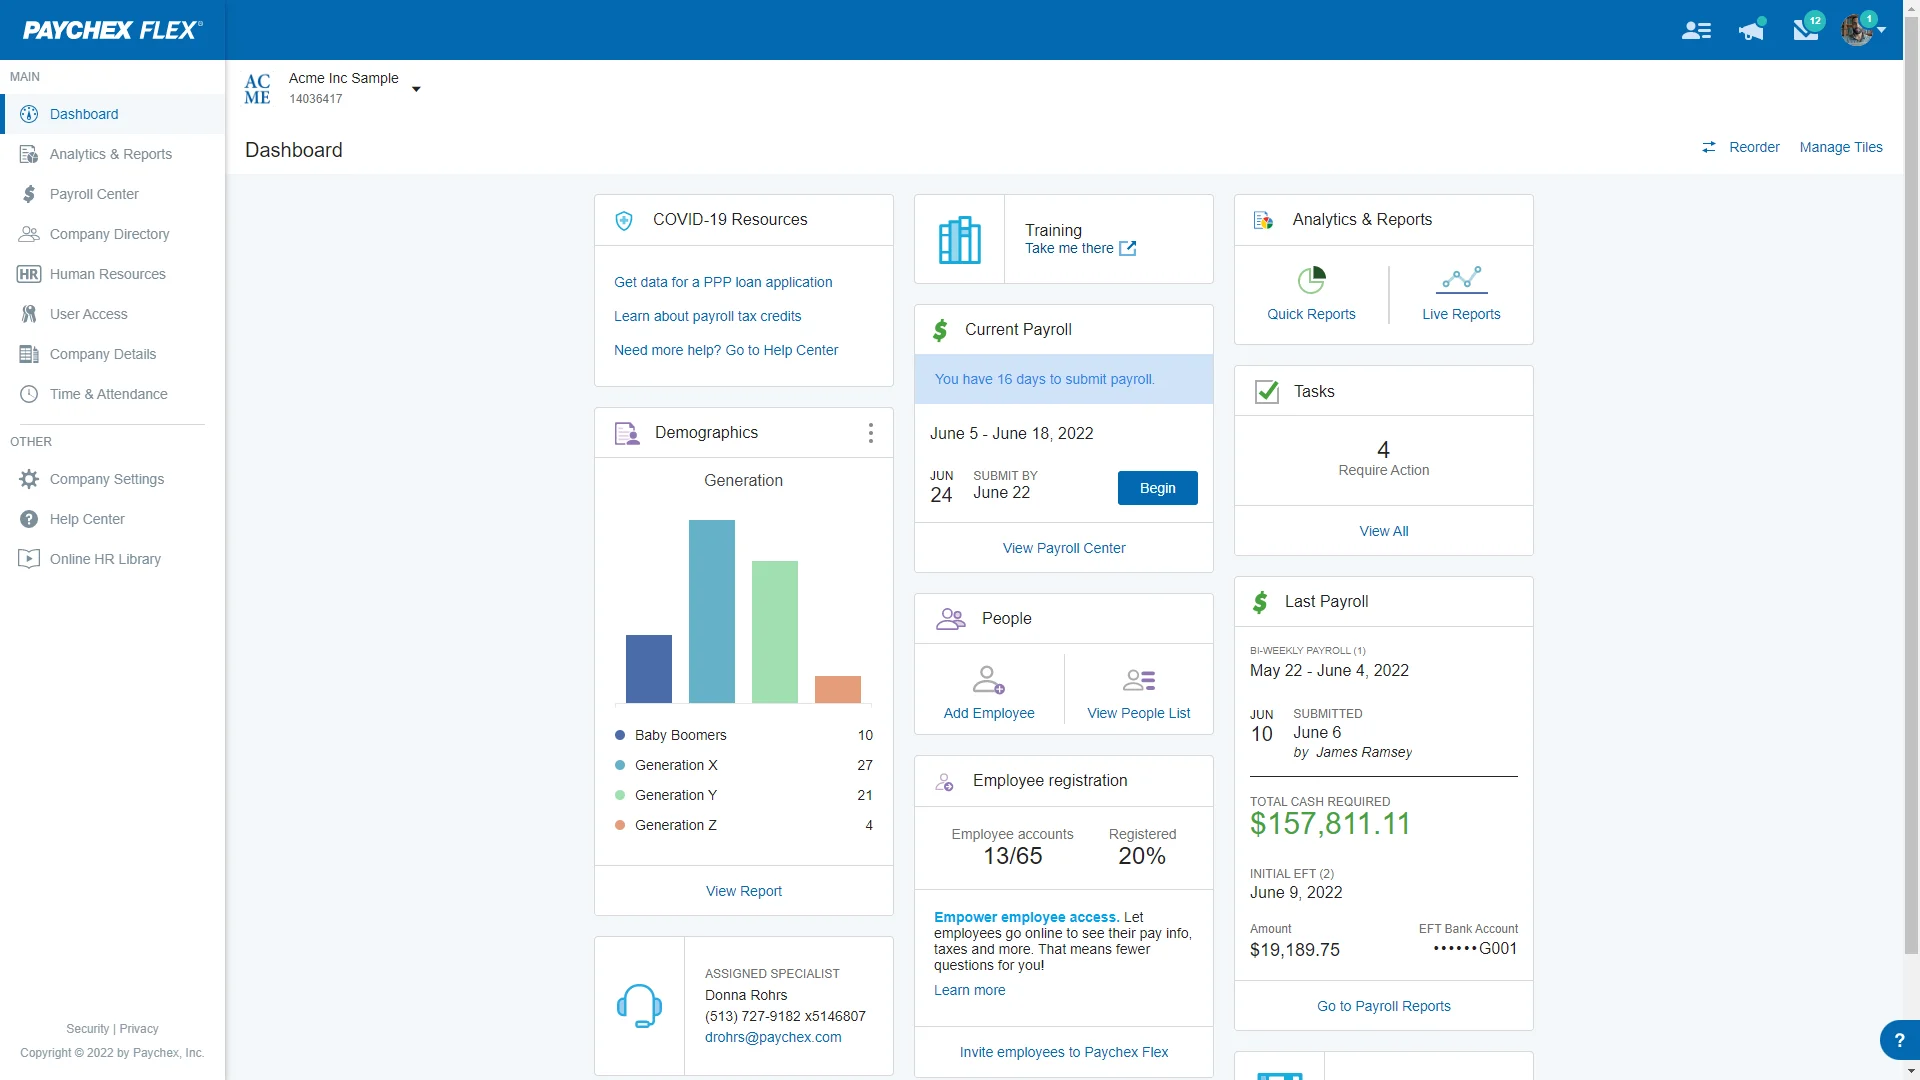
Task: Open the Demographics tile options menu
Action: (871, 433)
